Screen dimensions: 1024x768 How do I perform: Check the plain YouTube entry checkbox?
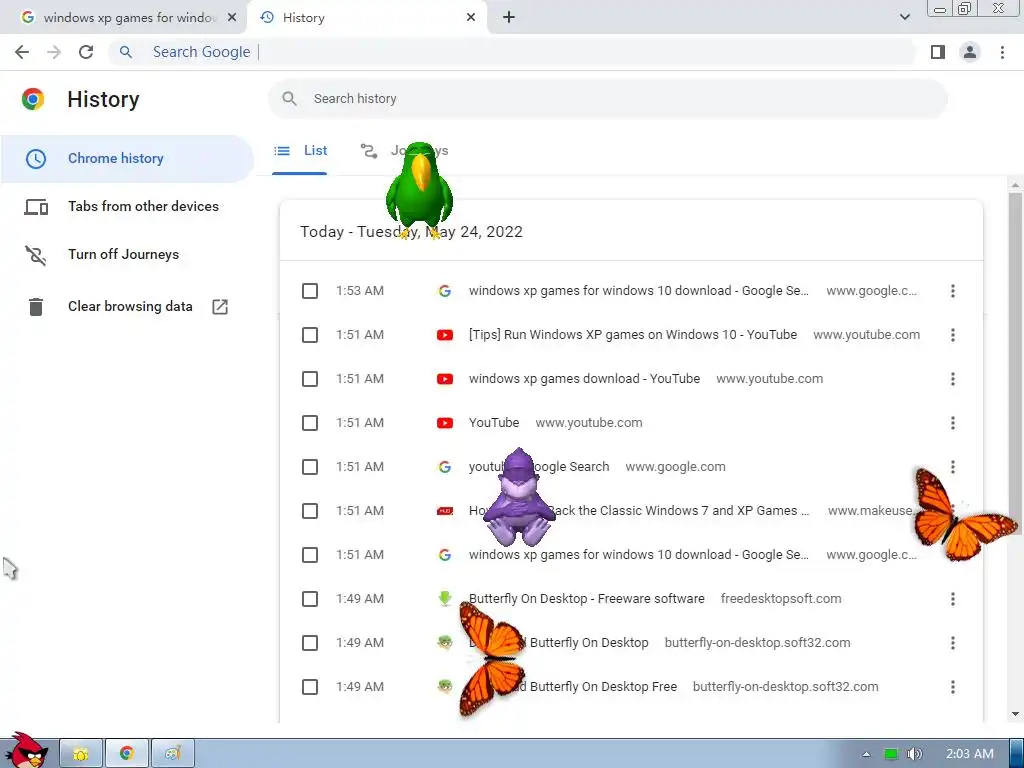(x=310, y=423)
